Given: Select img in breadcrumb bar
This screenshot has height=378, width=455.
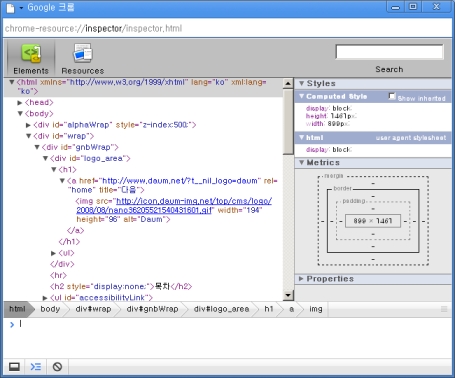Looking at the screenshot, I should point(316,309).
